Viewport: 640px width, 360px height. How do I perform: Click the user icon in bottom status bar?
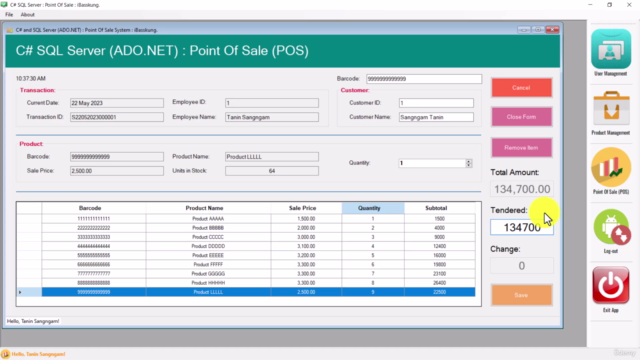point(5,354)
